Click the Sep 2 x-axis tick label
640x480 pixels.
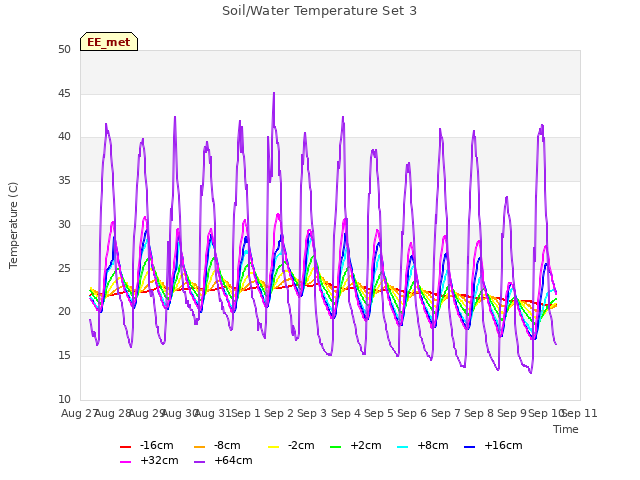pos(279,413)
